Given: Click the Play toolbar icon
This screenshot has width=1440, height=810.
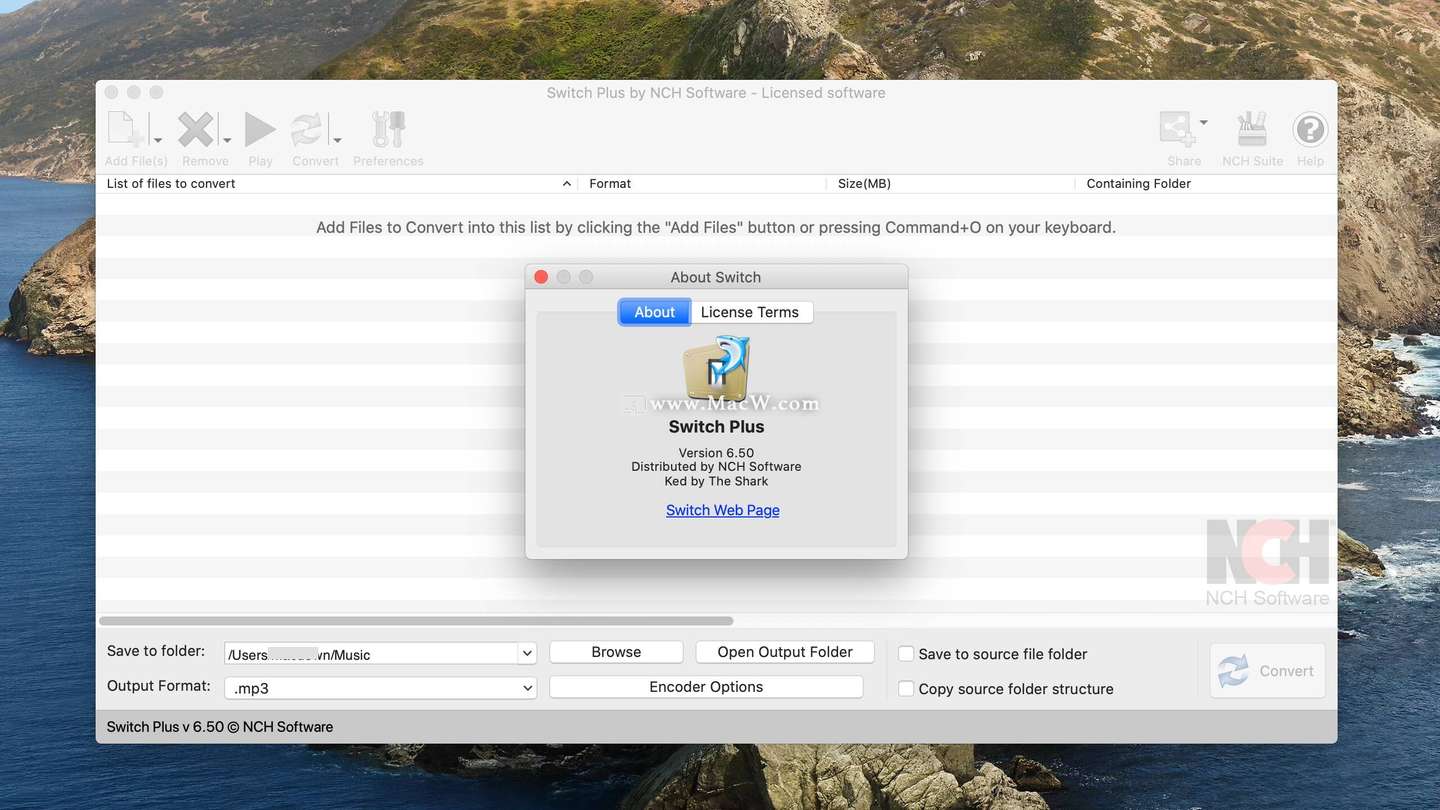Looking at the screenshot, I should tap(260, 130).
